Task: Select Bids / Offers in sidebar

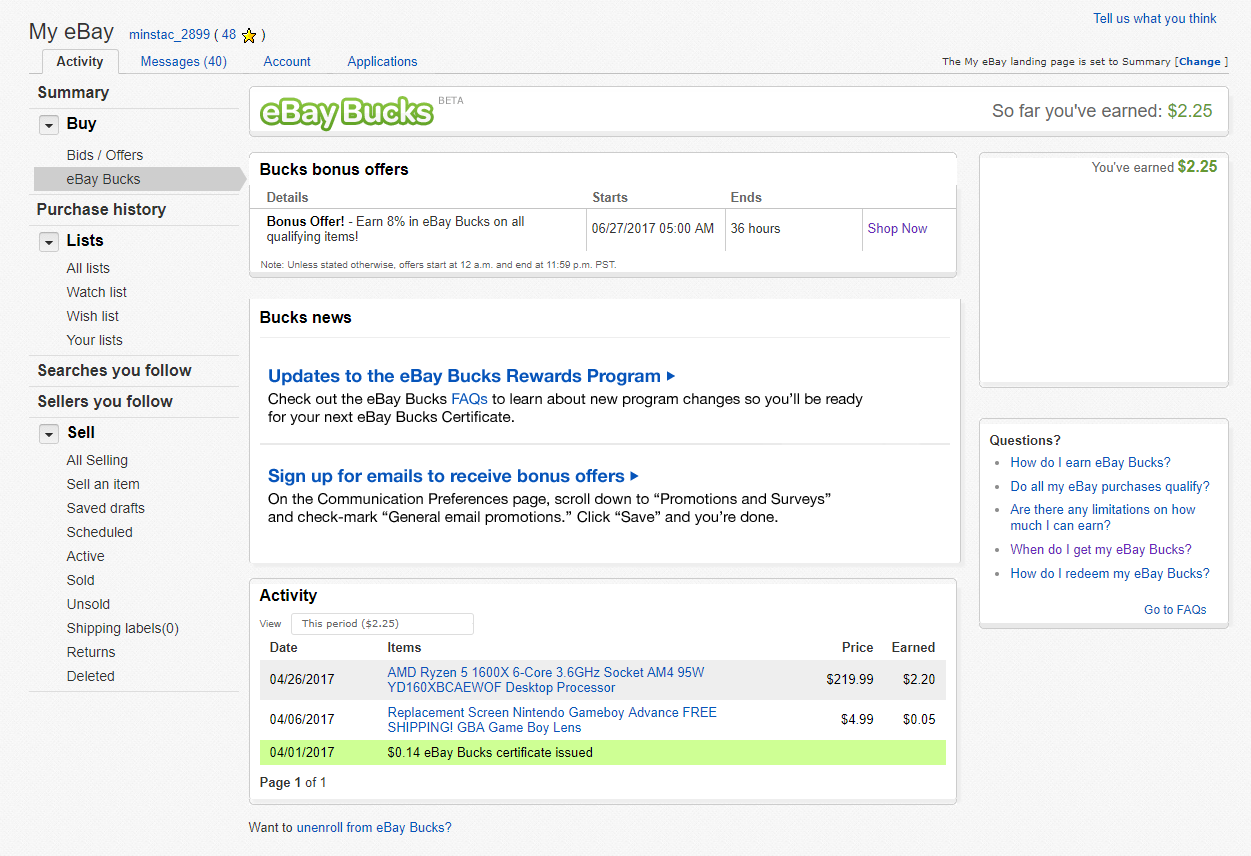Action: 105,155
